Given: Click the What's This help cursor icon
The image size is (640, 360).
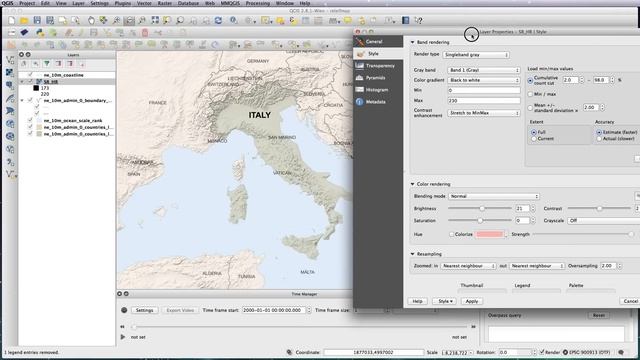Looking at the screenshot, I should click(x=418, y=20).
